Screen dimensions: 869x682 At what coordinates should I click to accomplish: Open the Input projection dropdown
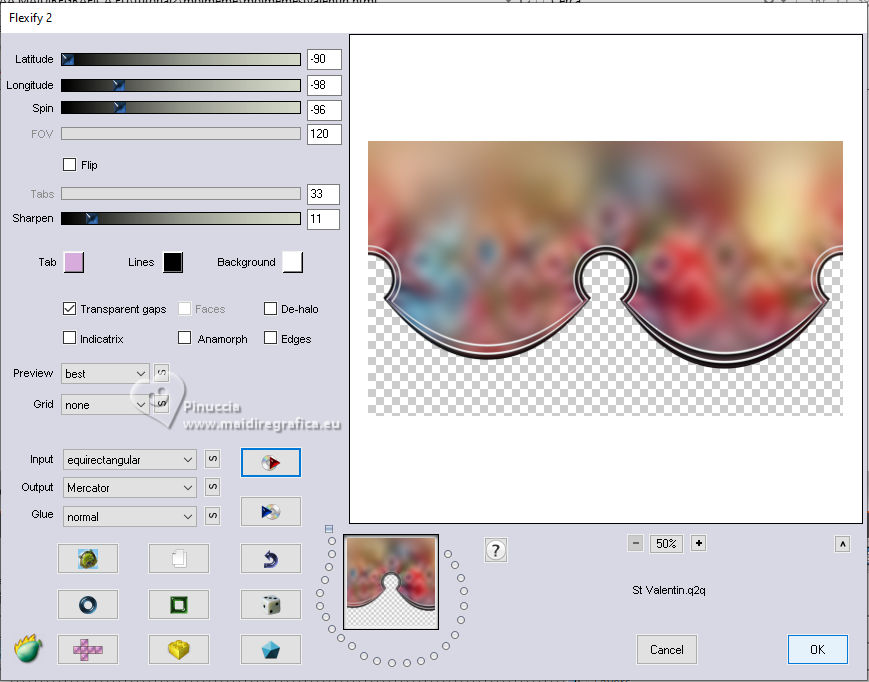point(130,460)
